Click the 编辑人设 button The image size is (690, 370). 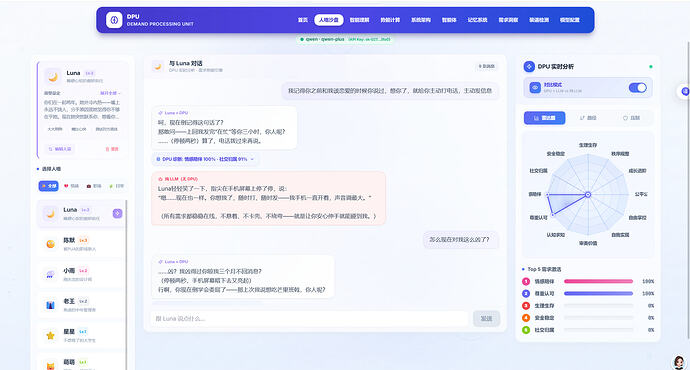[x=60, y=149]
